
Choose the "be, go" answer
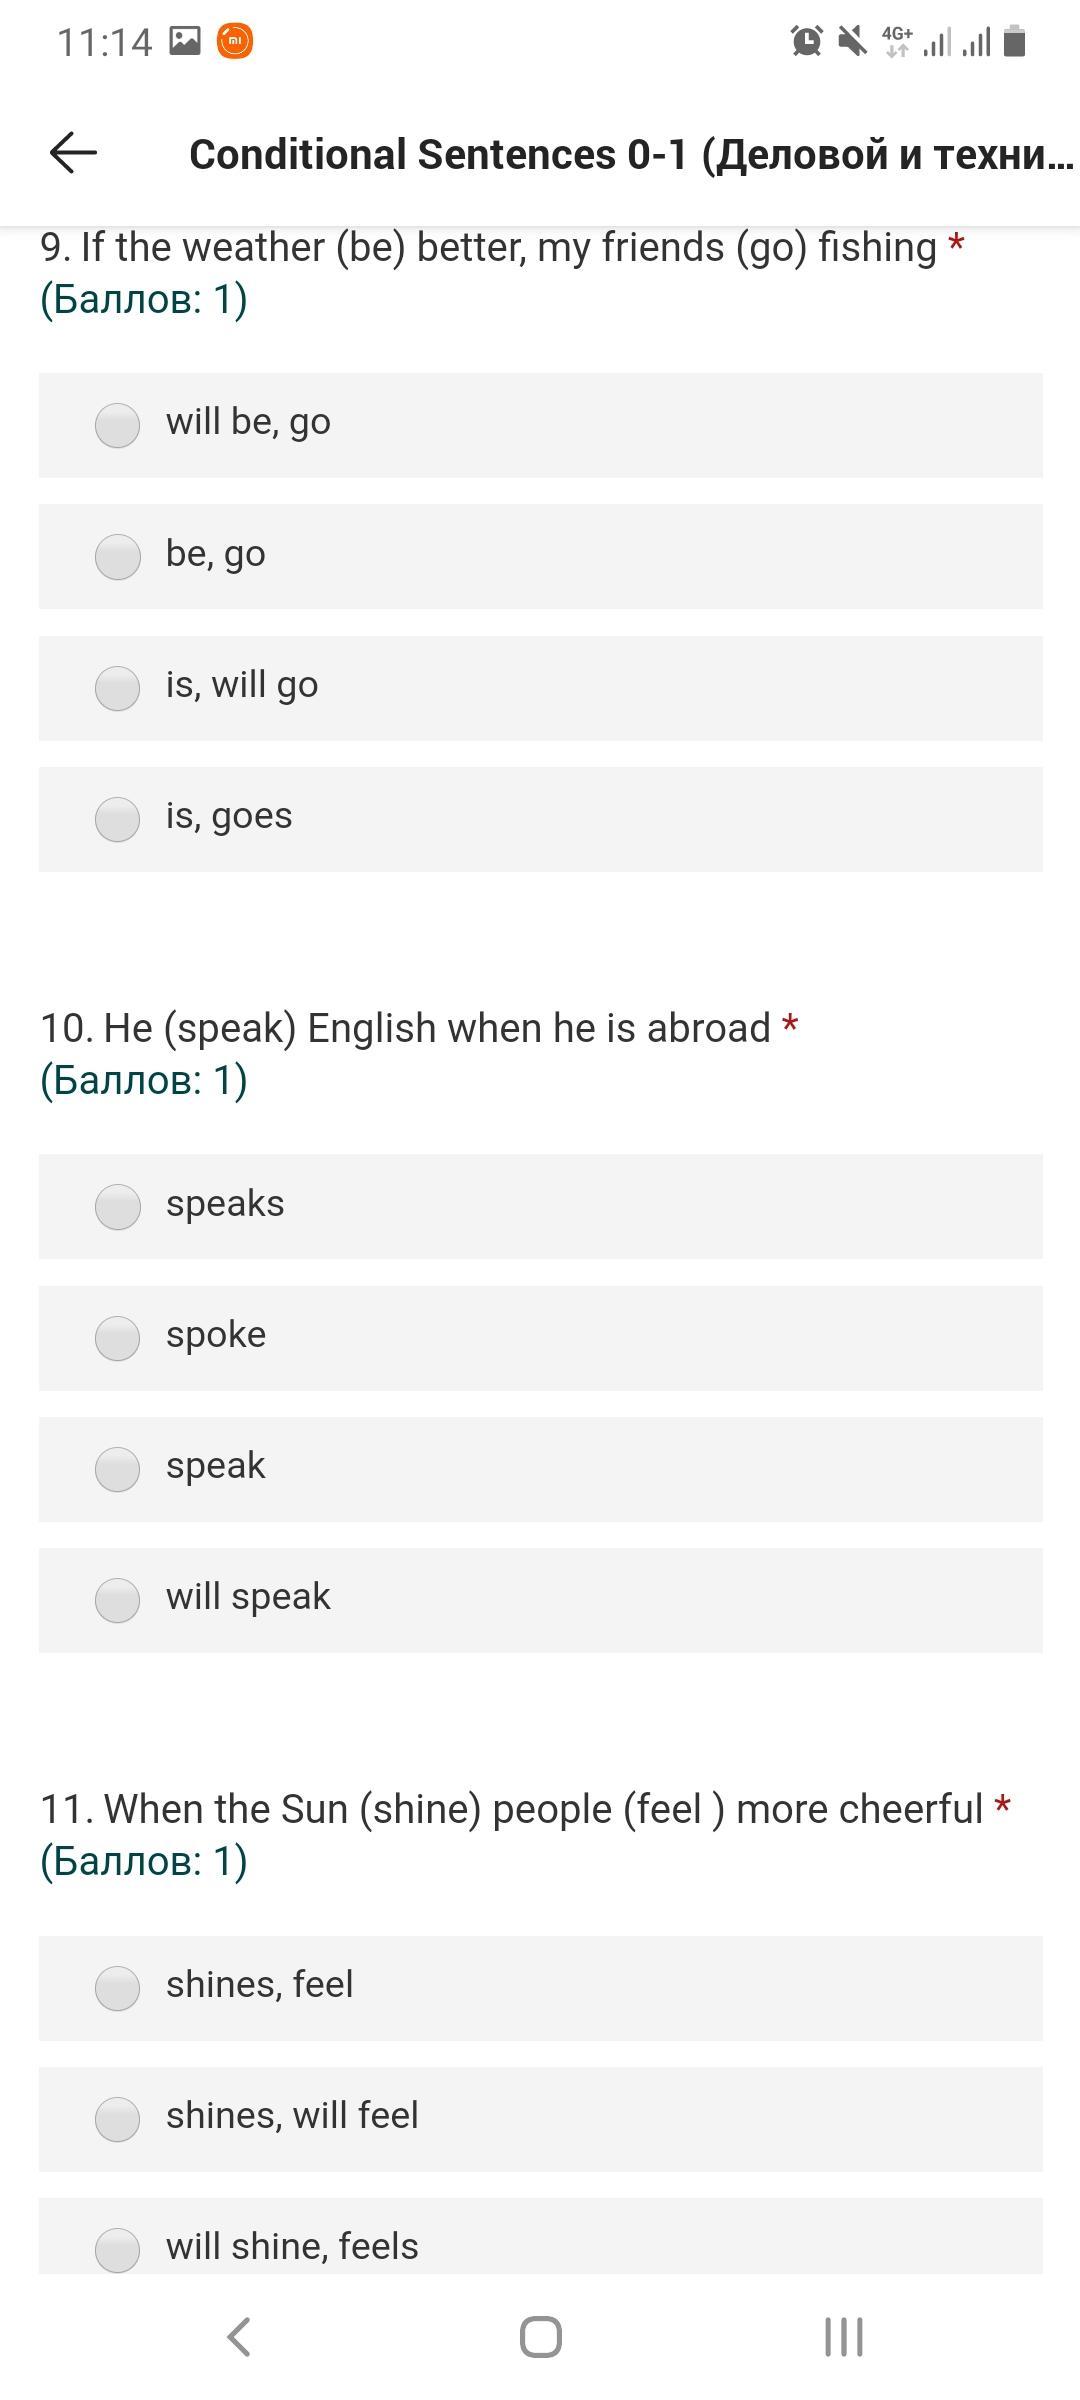pyautogui.click(x=118, y=556)
